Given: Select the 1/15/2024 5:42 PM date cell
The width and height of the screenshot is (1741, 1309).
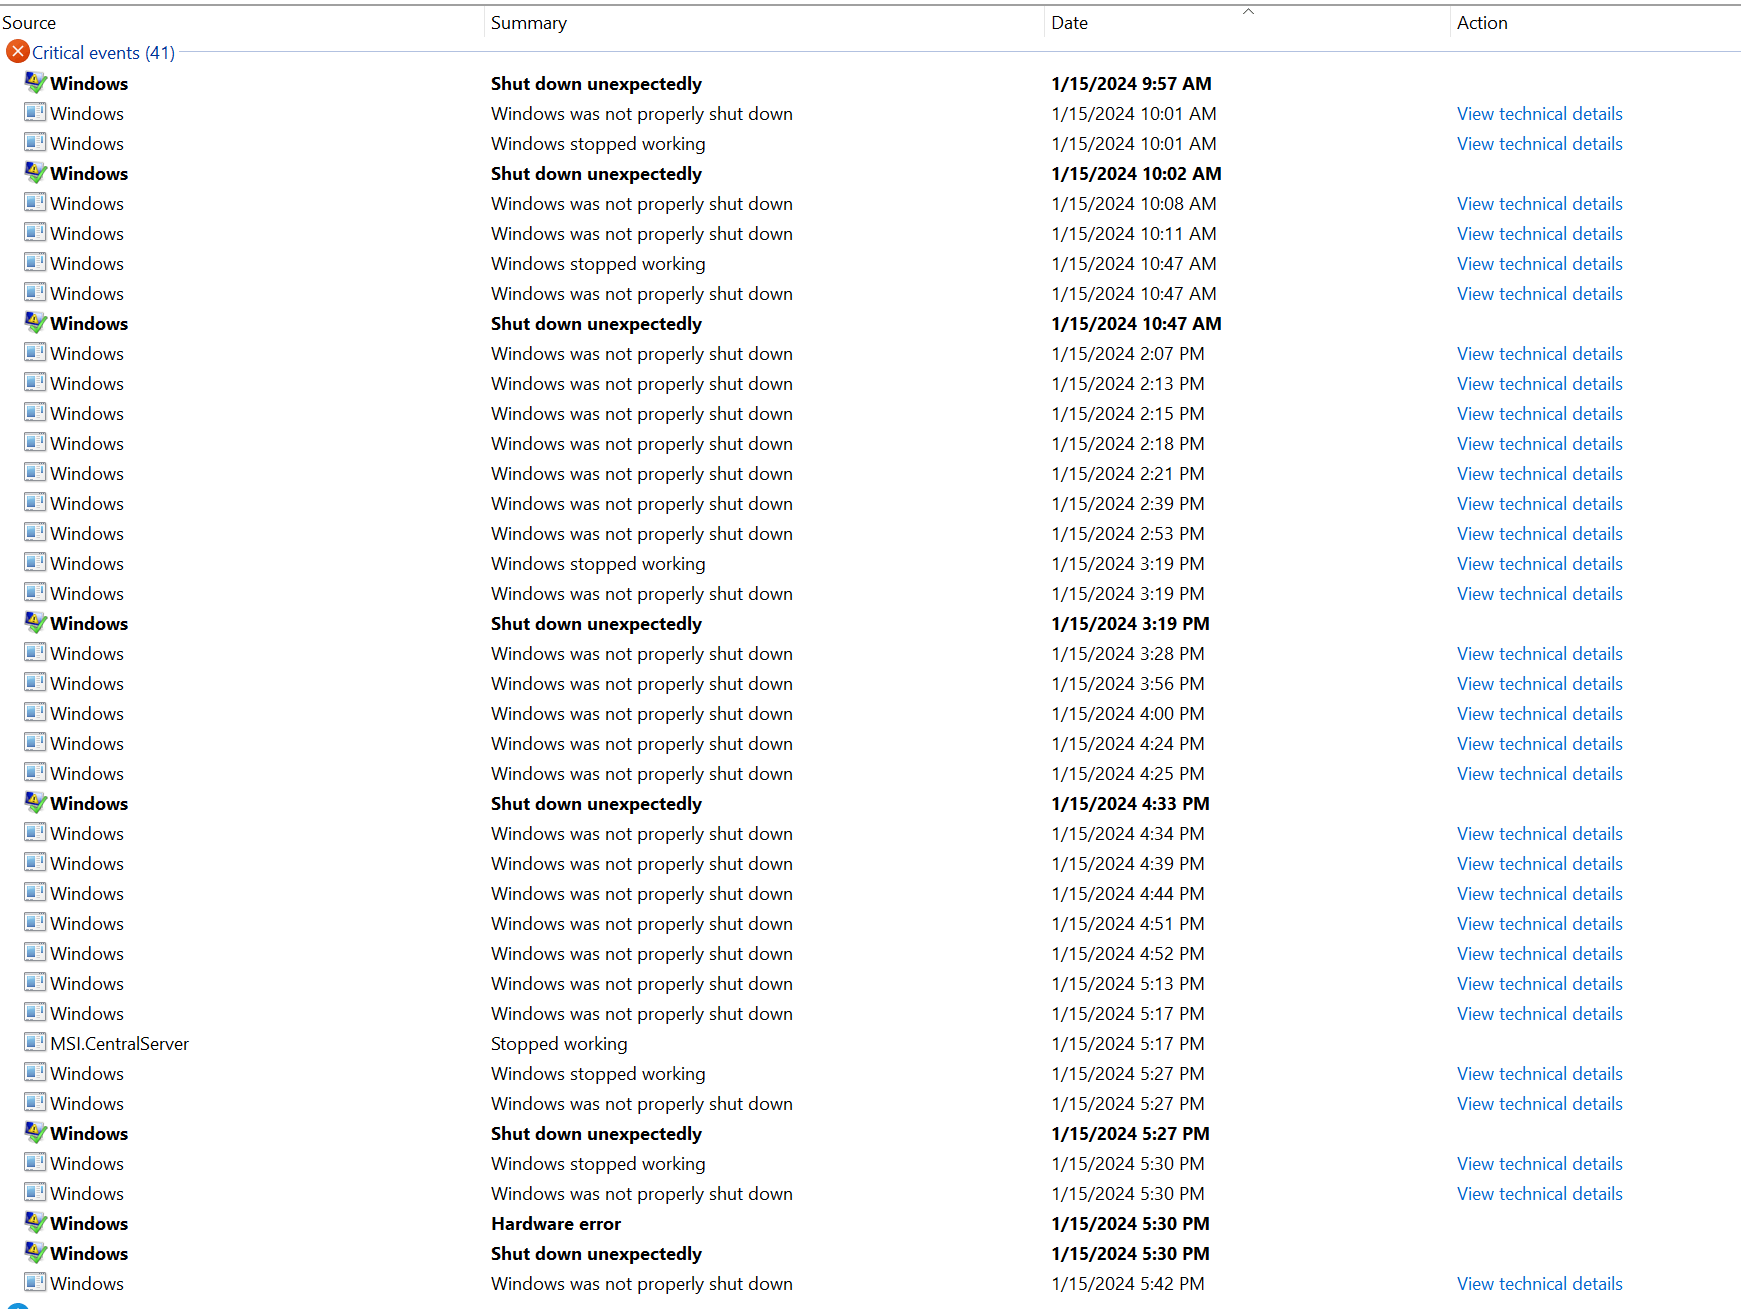Looking at the screenshot, I should (x=1128, y=1284).
